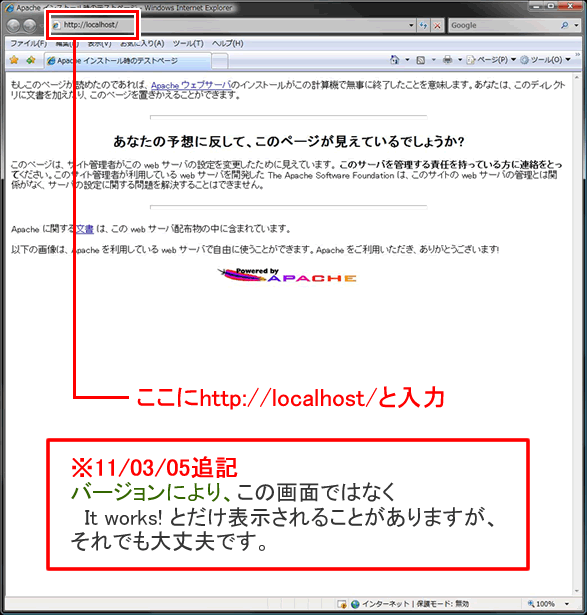
Task: Click the vertical scrollbar up arrow
Action: click(x=576, y=78)
